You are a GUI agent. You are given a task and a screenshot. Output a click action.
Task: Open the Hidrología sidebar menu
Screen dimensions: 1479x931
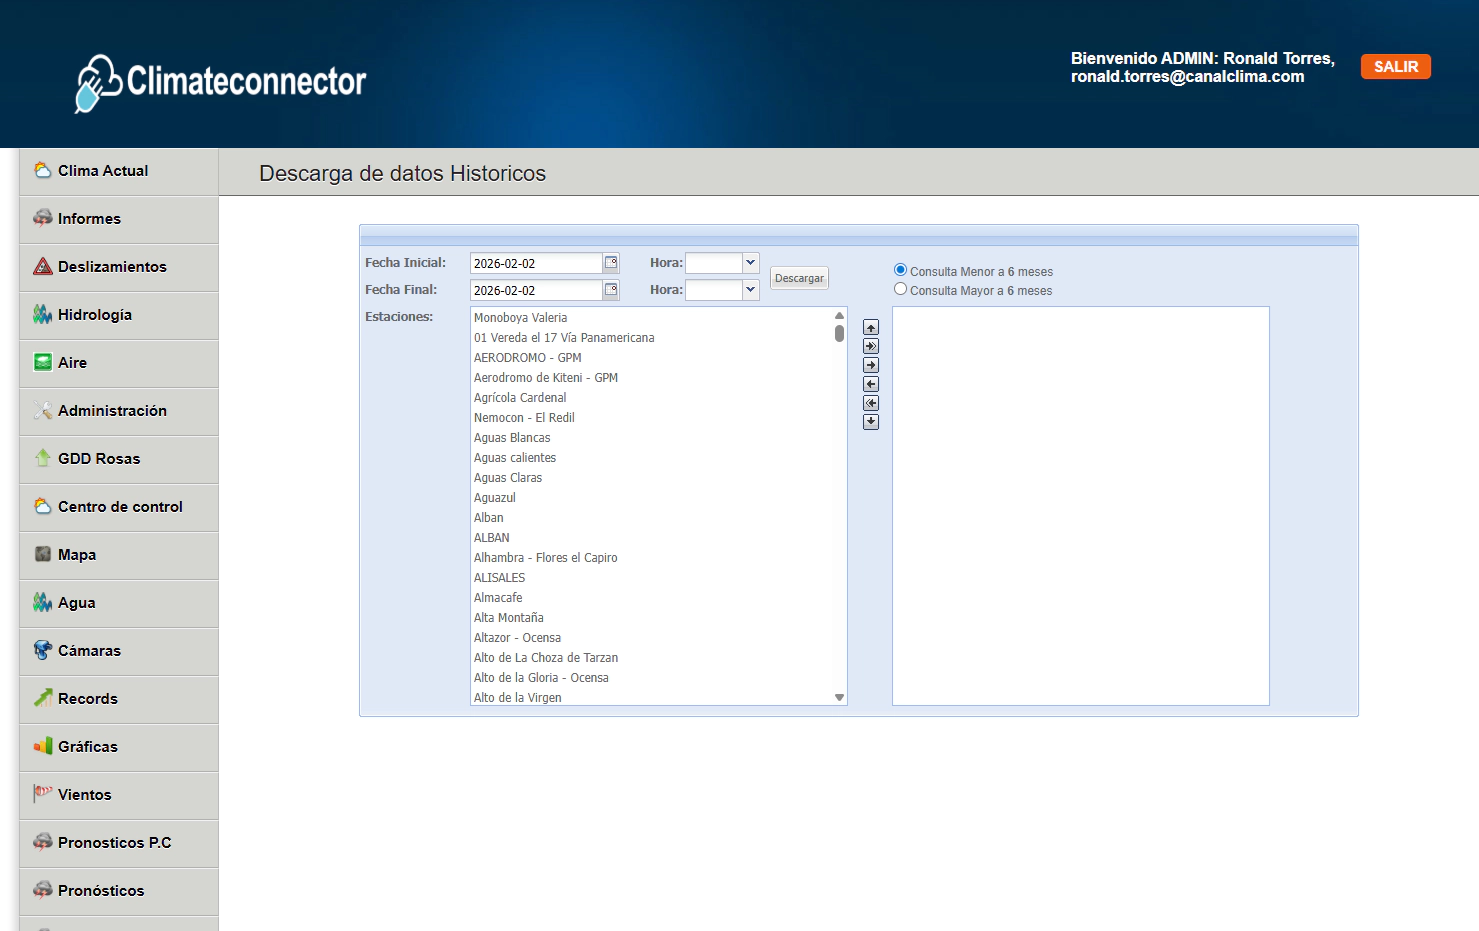pos(95,315)
